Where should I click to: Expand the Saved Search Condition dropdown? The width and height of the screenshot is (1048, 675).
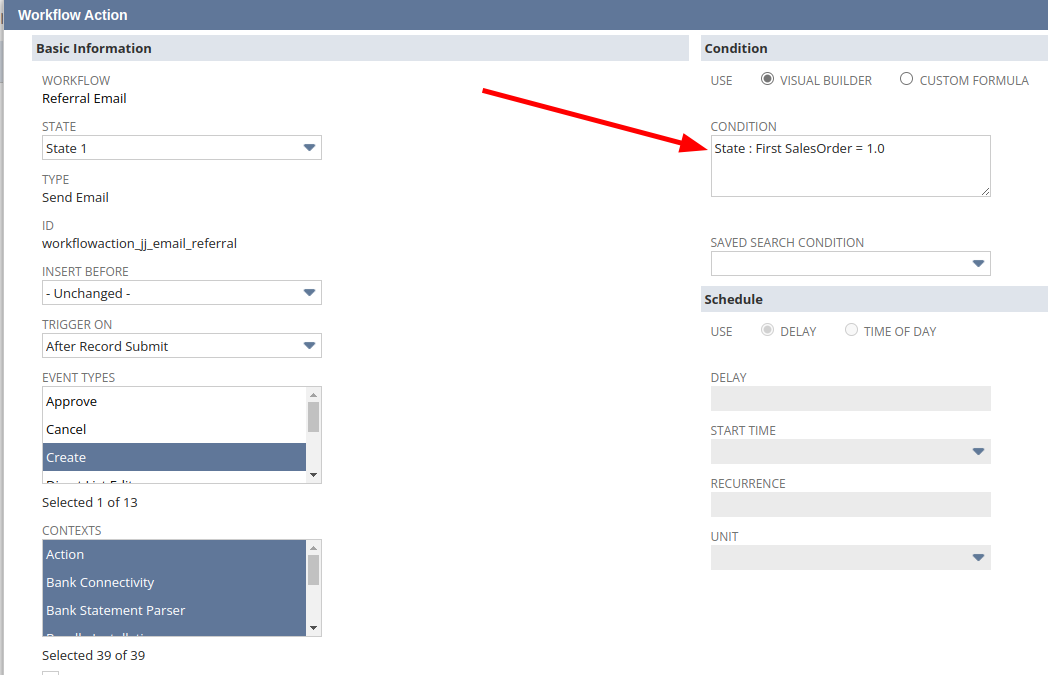[x=850, y=264]
